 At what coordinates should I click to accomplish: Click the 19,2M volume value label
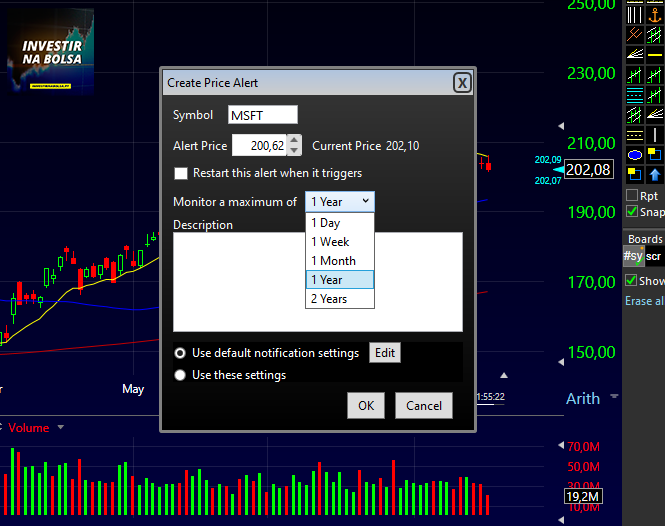[583, 496]
